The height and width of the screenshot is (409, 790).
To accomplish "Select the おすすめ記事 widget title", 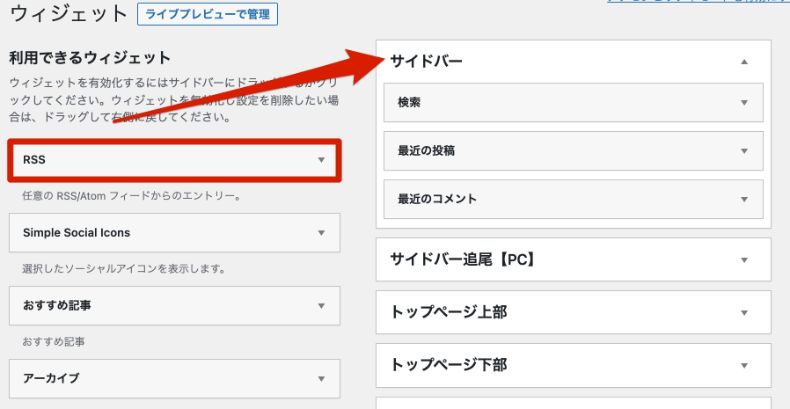I will 57,305.
